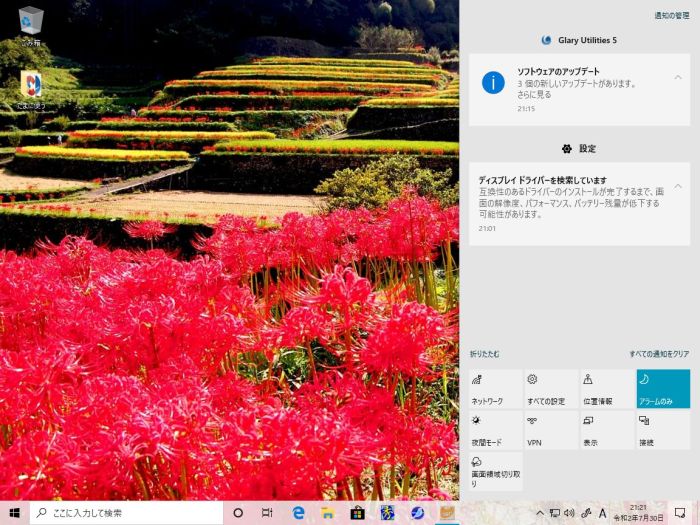Open 通知の管理 manage notifications link

click(671, 16)
